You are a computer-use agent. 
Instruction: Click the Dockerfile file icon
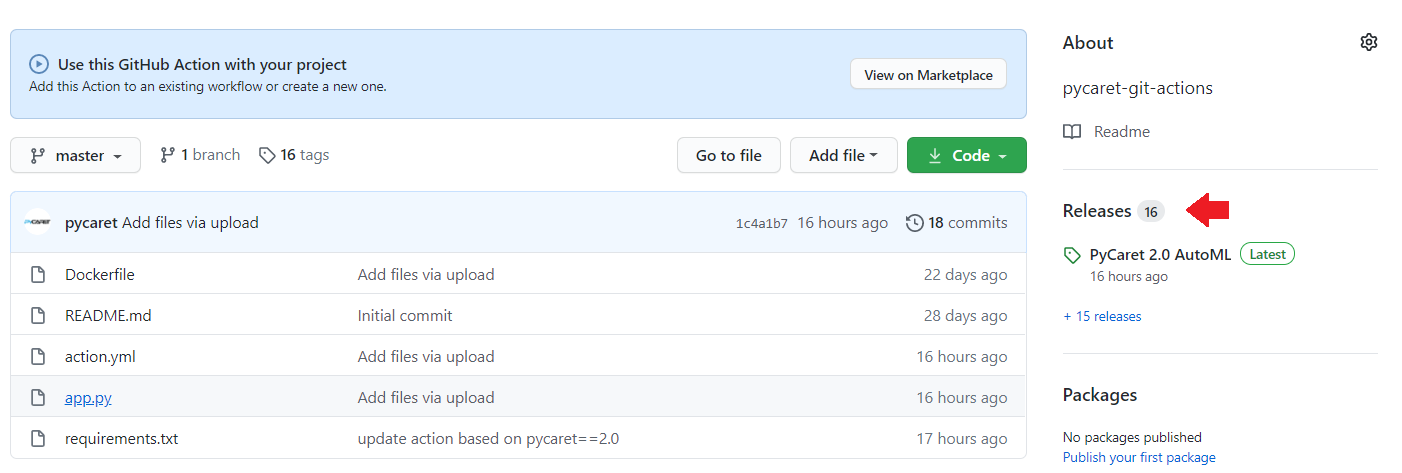tap(38, 275)
